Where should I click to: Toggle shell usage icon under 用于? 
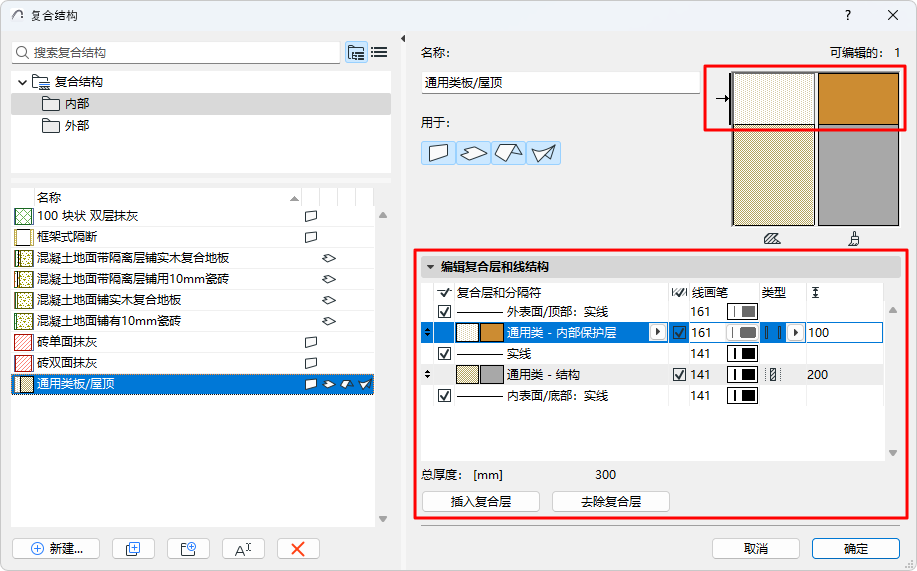[543, 153]
